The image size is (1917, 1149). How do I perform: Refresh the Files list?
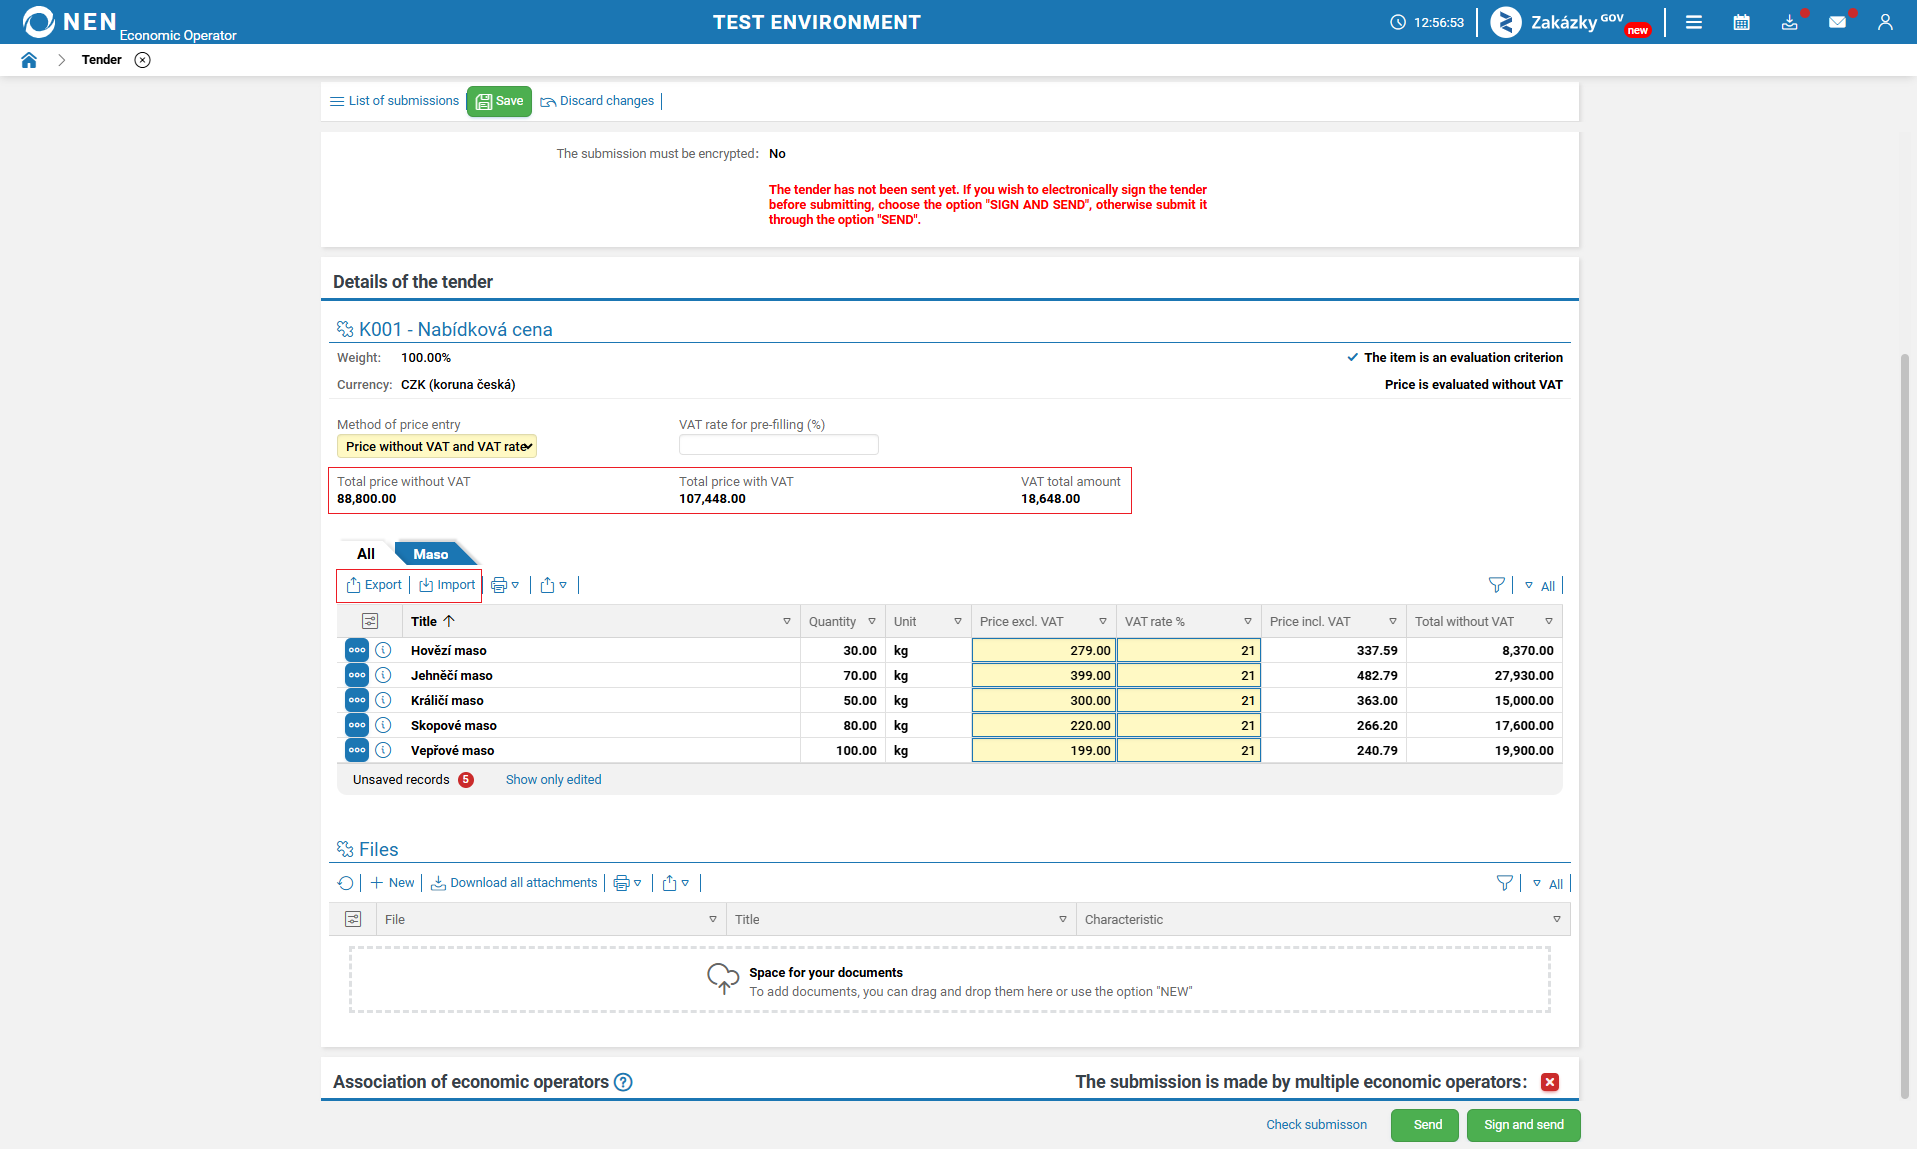345,883
